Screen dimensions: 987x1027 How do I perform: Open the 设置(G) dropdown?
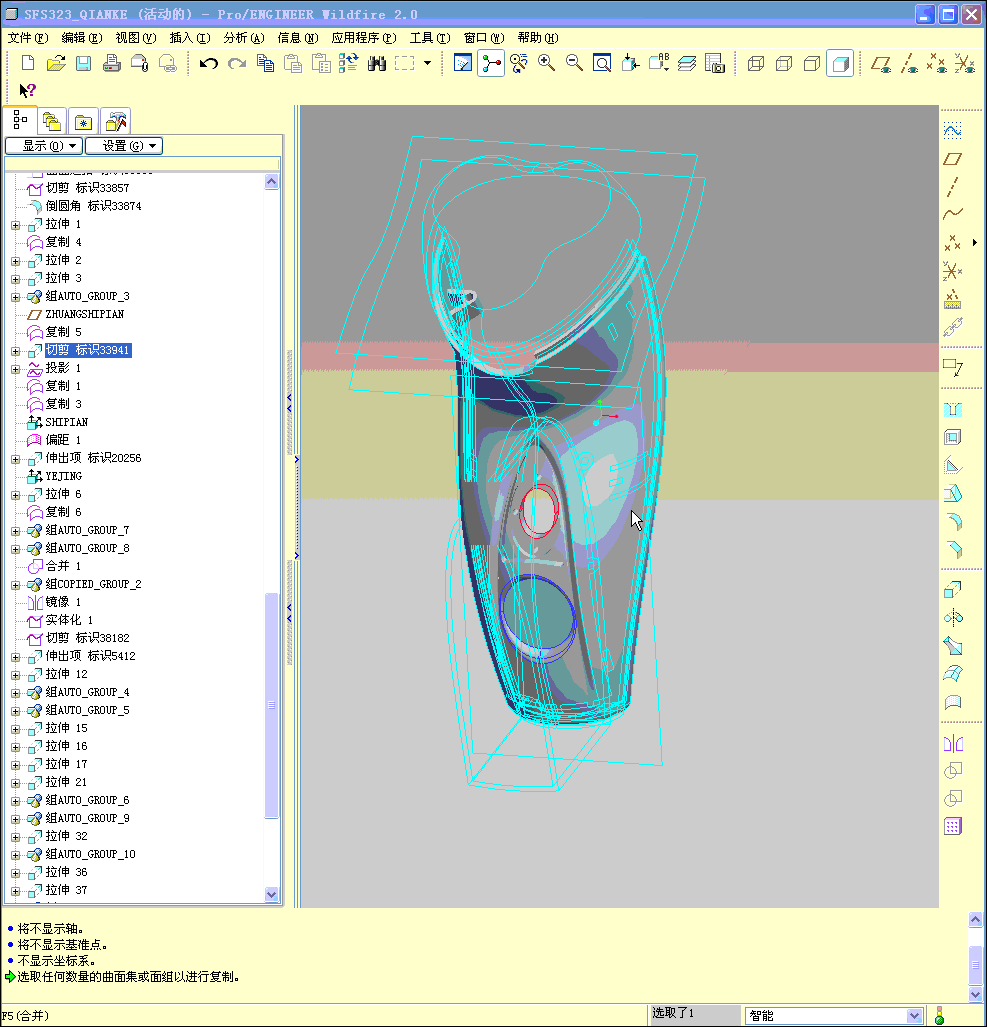point(124,145)
